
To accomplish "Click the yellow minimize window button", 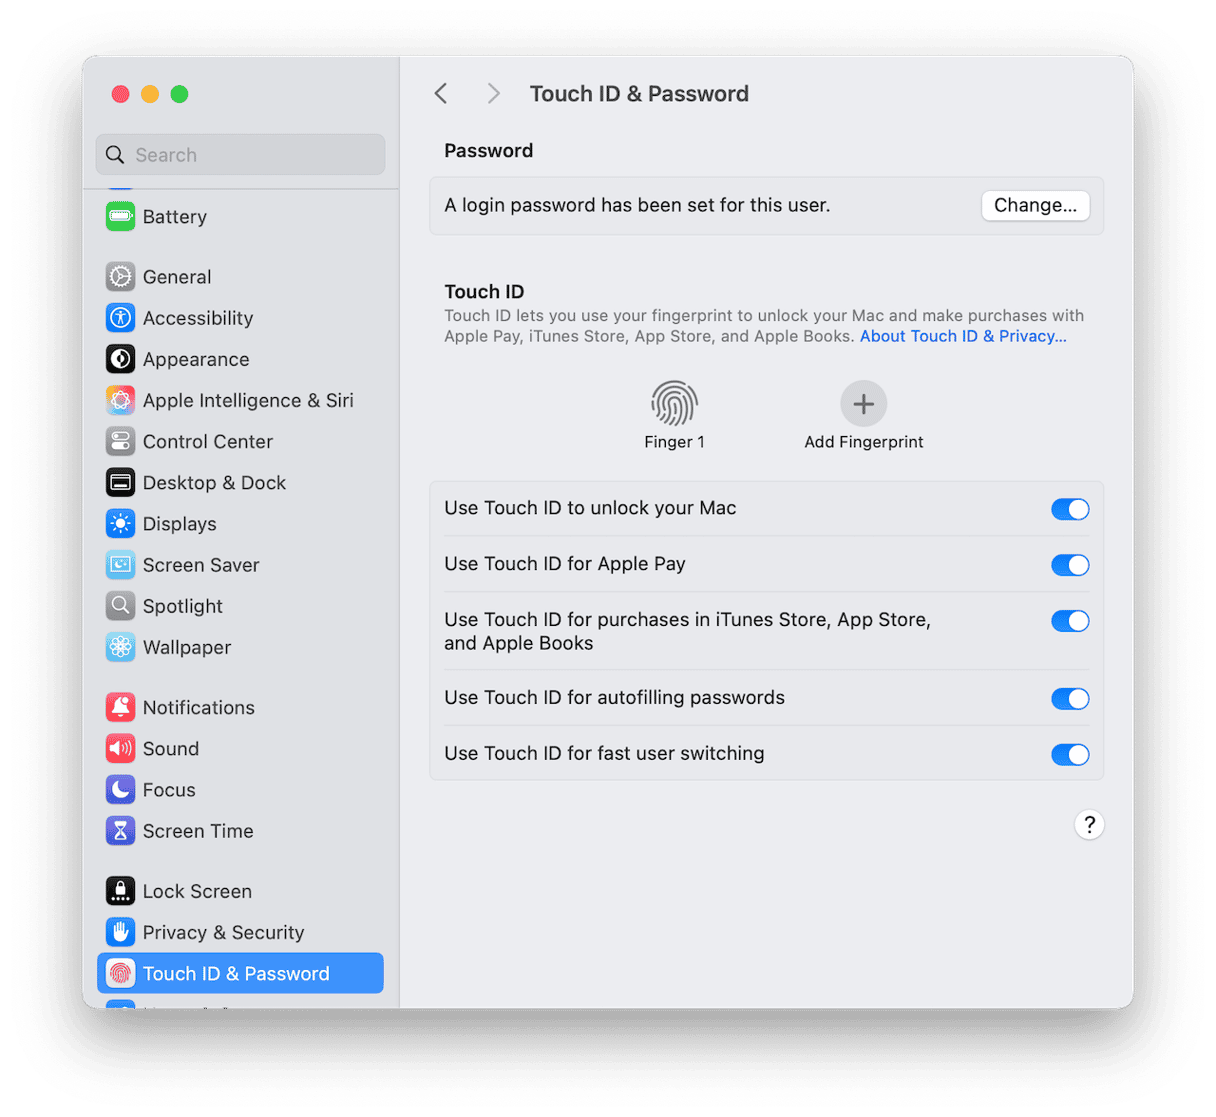I will click(x=150, y=94).
